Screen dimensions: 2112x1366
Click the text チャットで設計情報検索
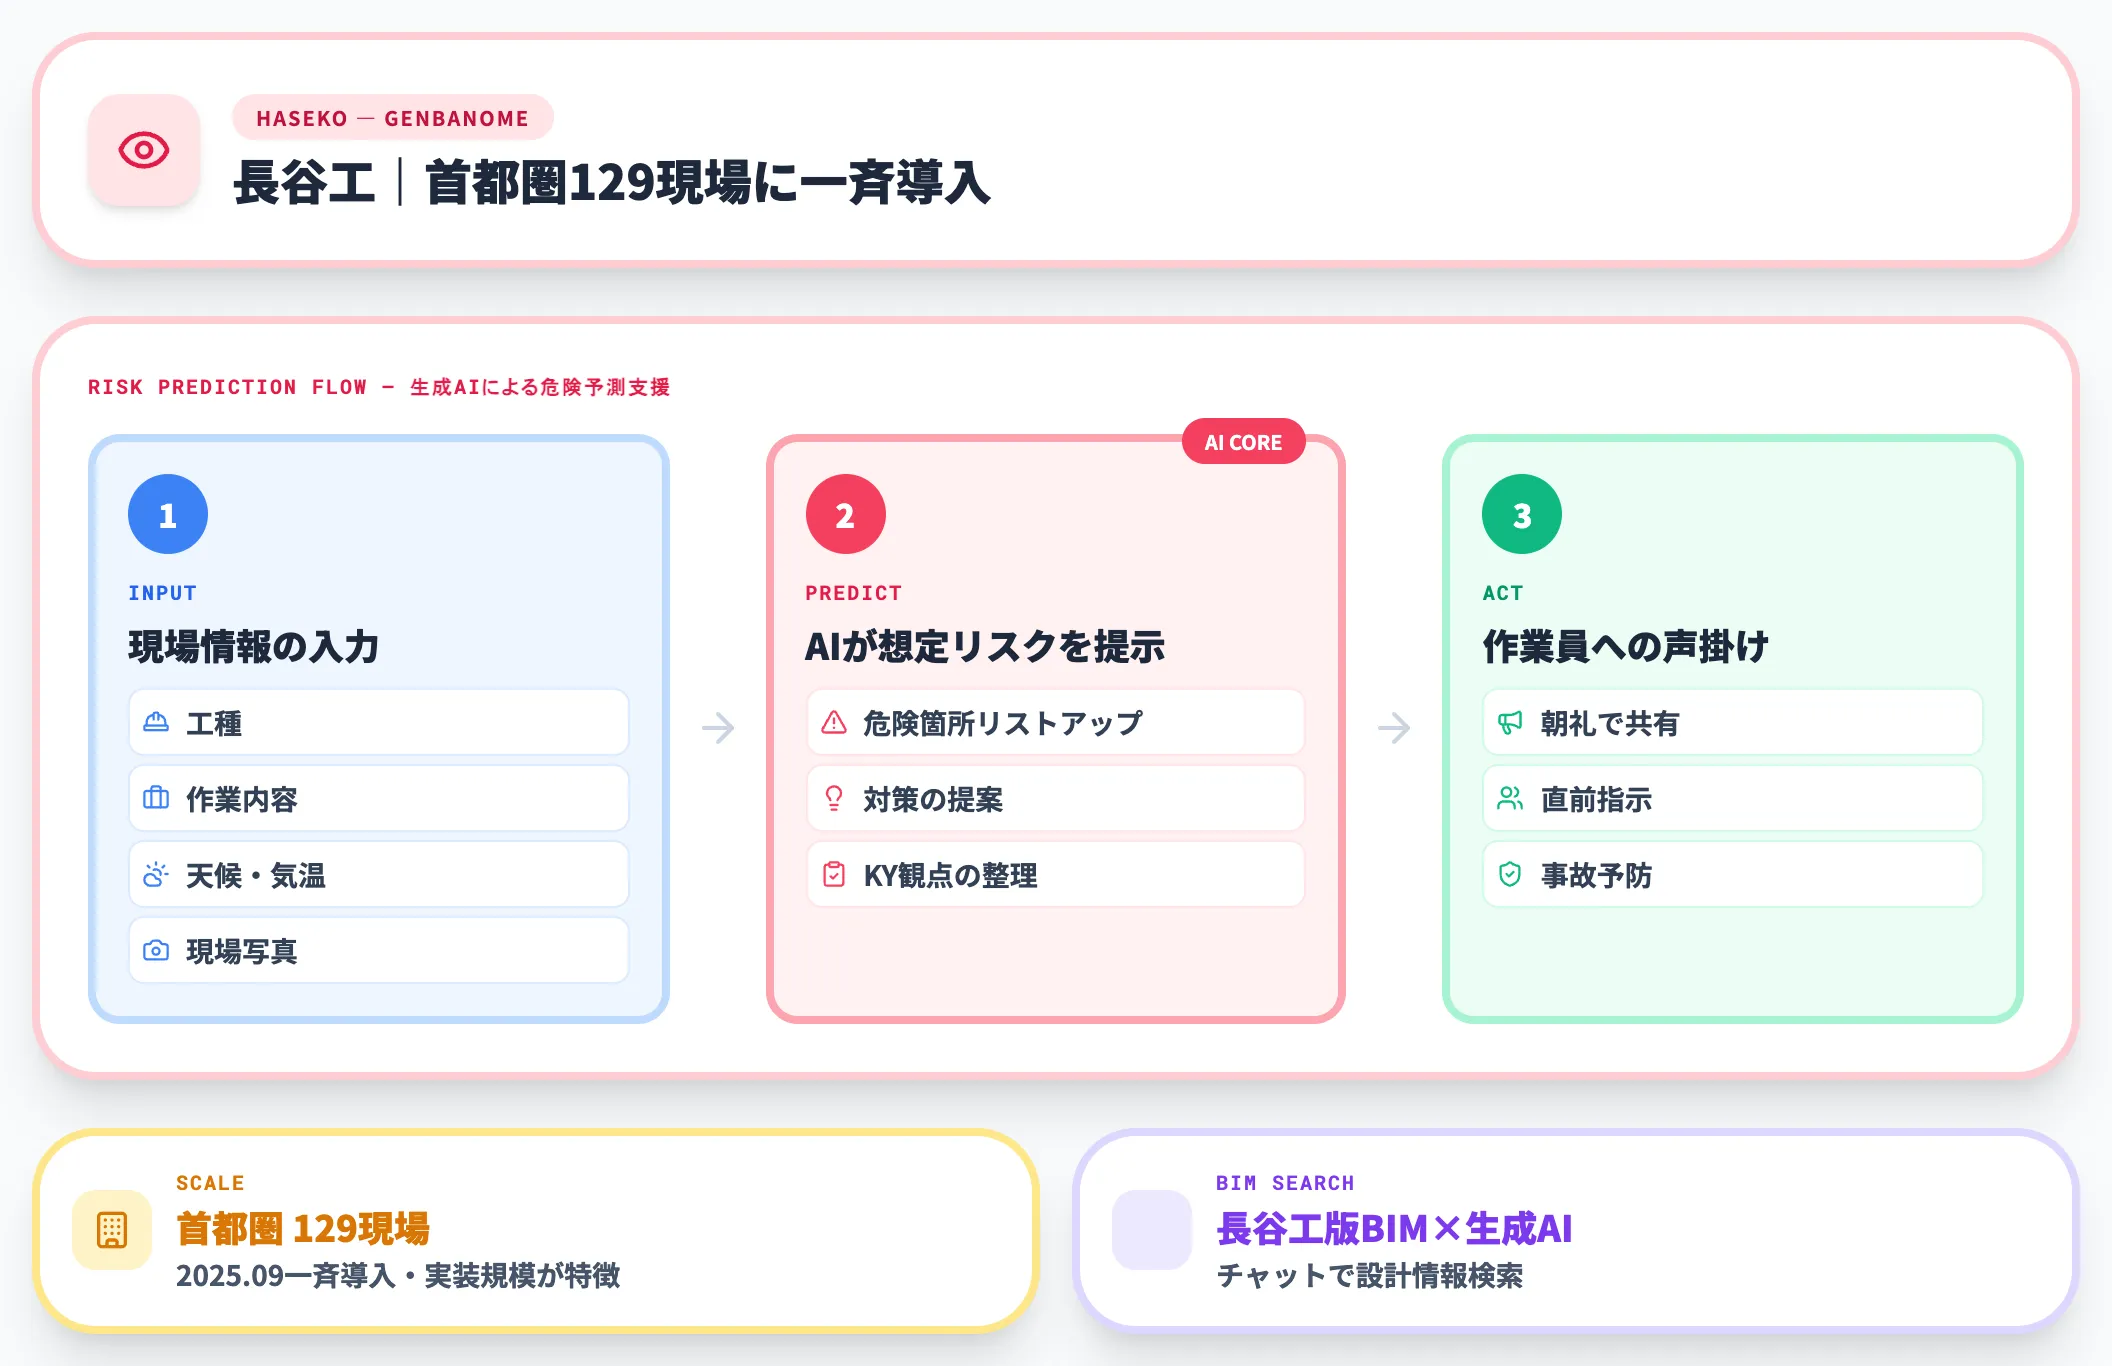point(1370,1275)
